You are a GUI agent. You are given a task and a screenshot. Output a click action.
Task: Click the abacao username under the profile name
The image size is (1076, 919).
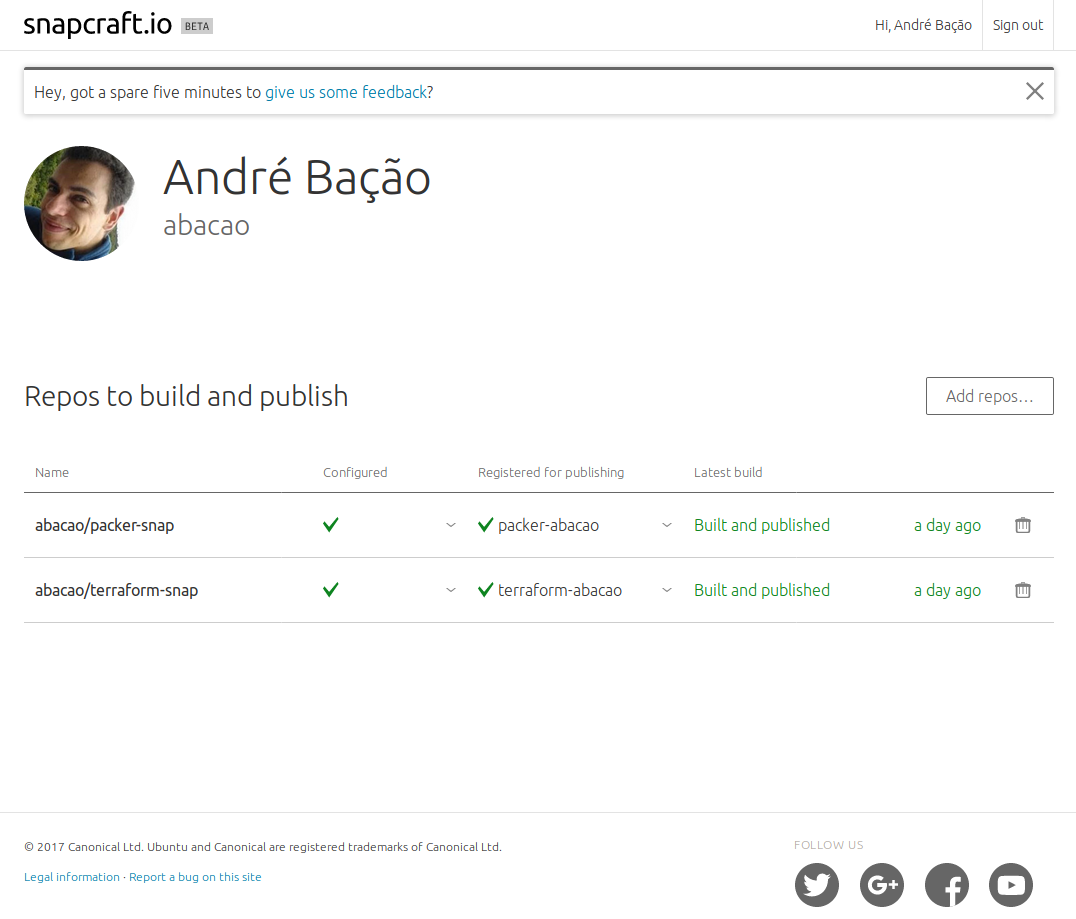tap(207, 226)
